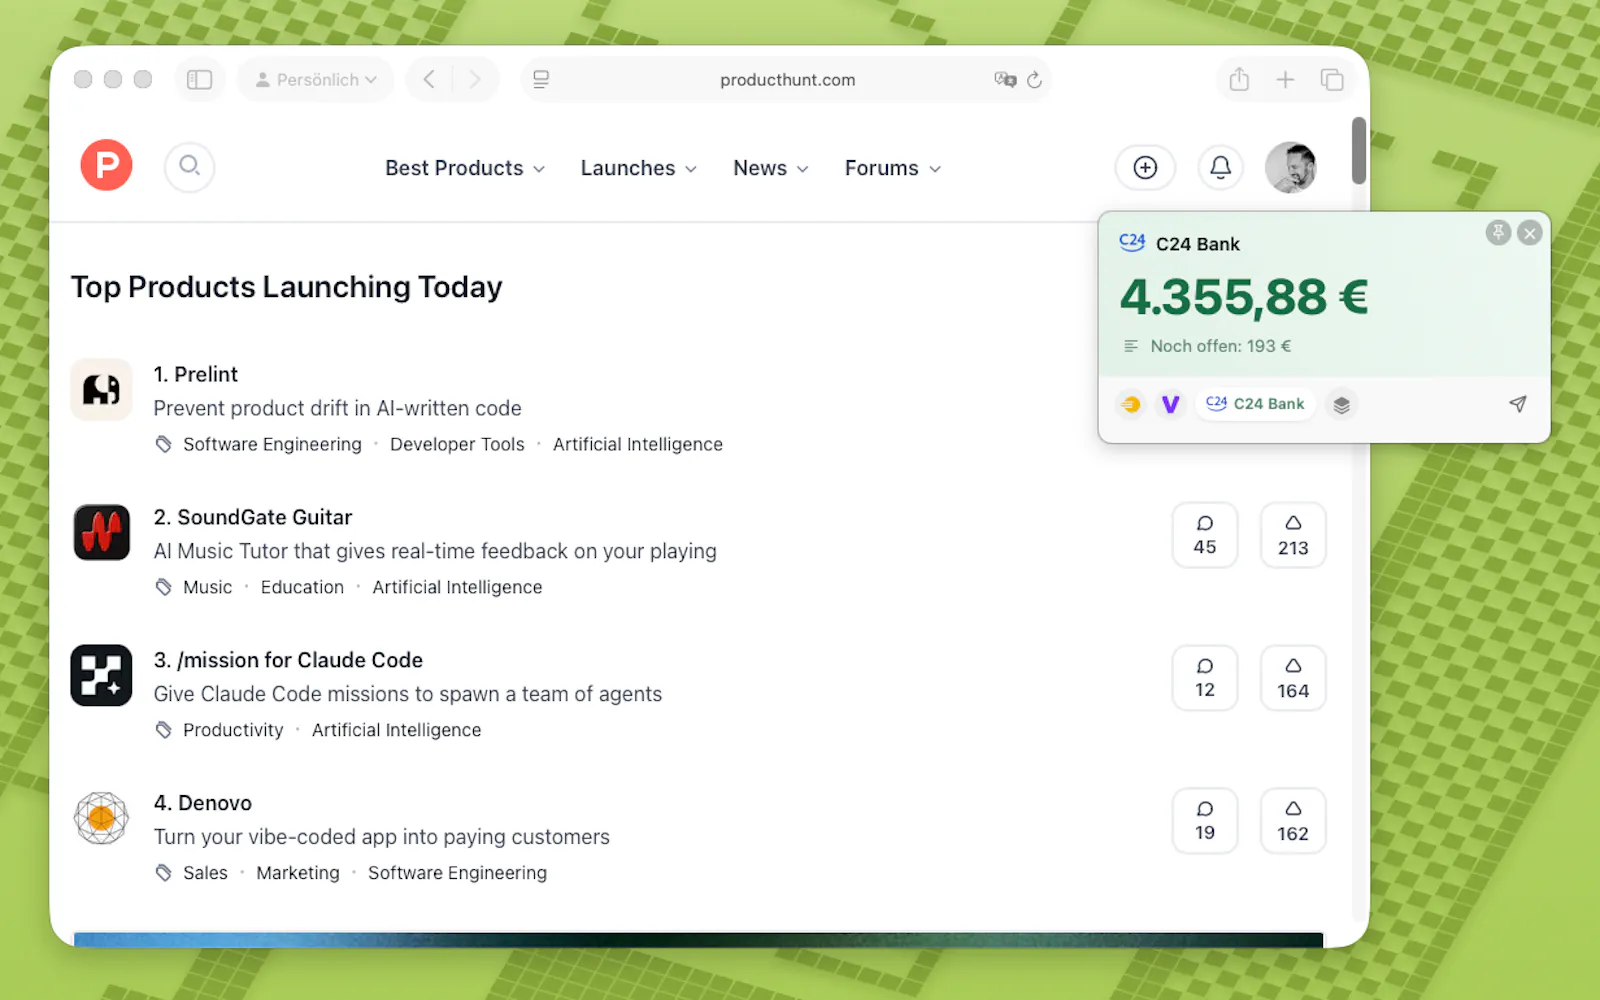
Task: Open the notifications bell
Action: 1220,167
